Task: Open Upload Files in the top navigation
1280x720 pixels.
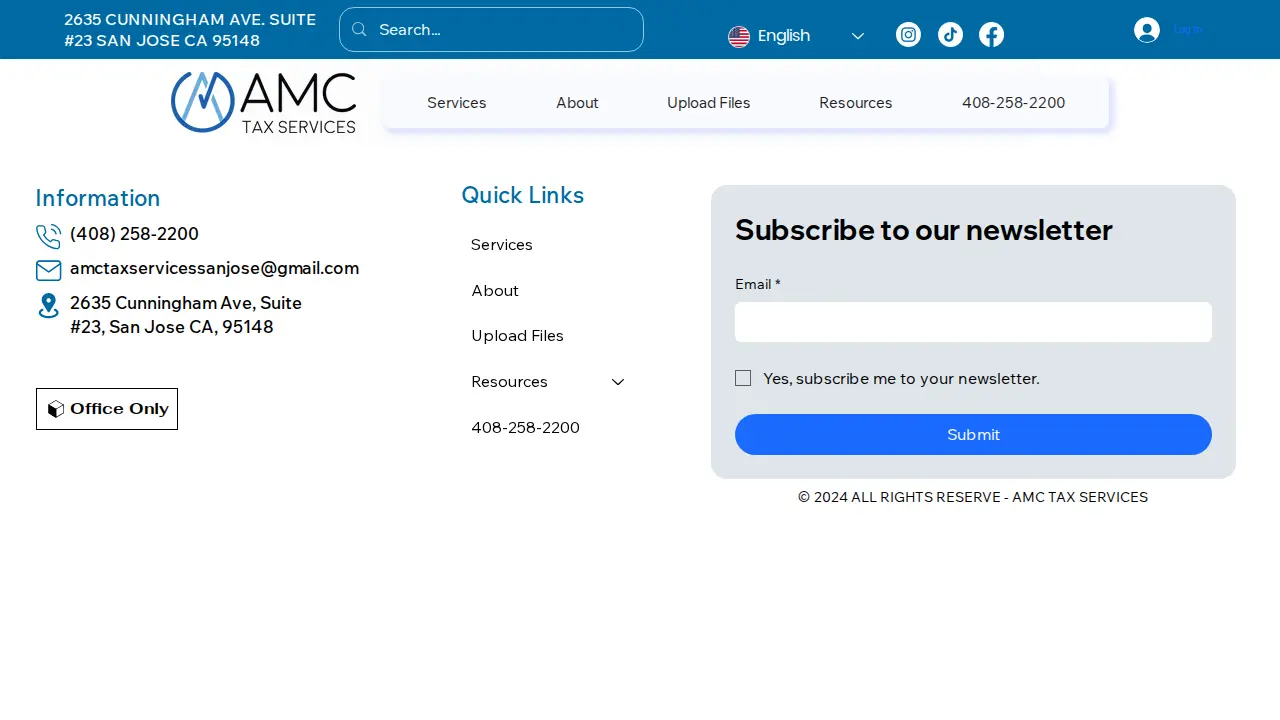Action: point(709,103)
